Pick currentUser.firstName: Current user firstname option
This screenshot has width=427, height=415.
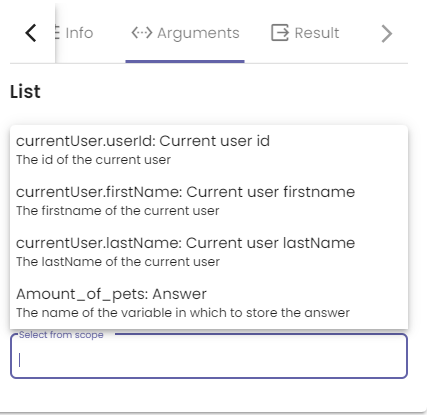(209, 201)
